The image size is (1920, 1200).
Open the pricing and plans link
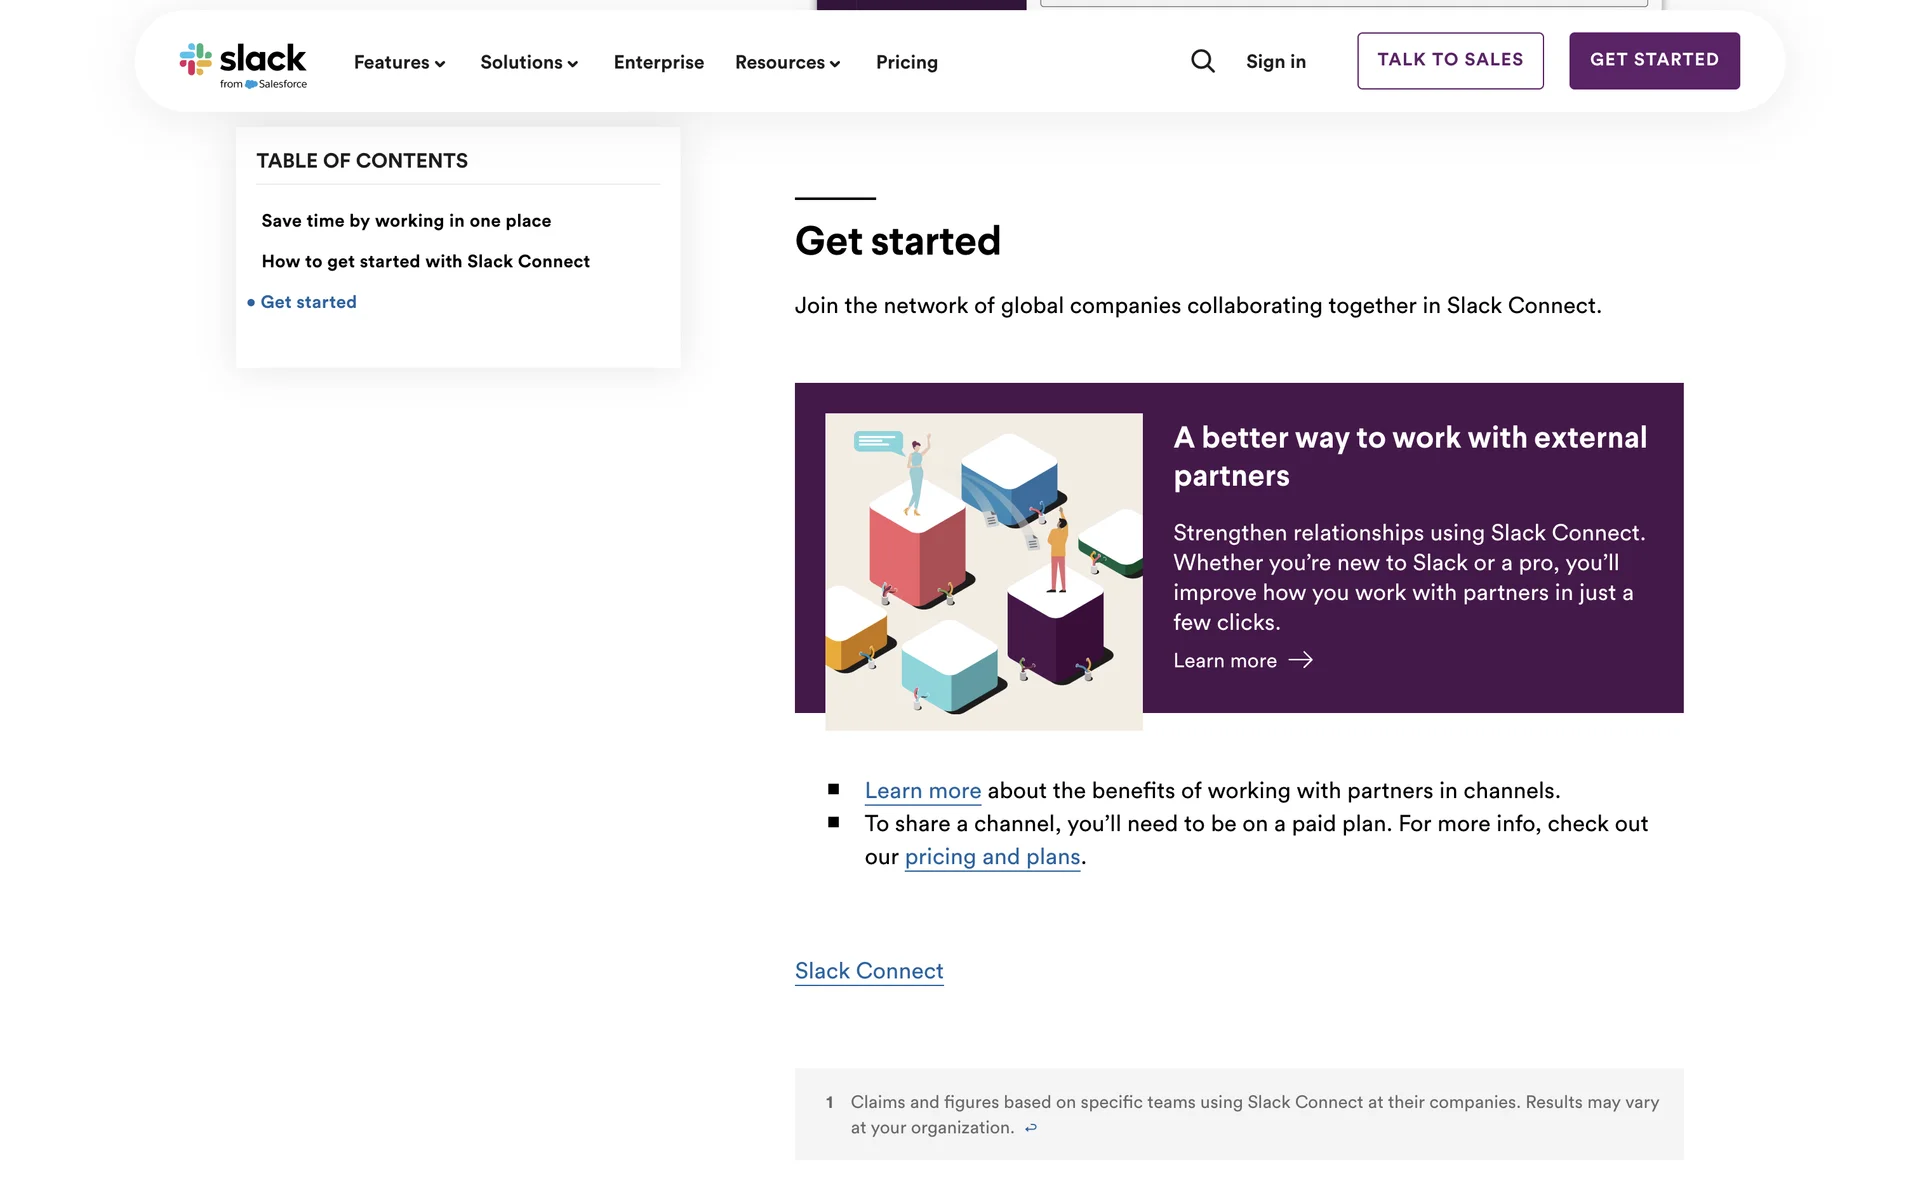(993, 857)
